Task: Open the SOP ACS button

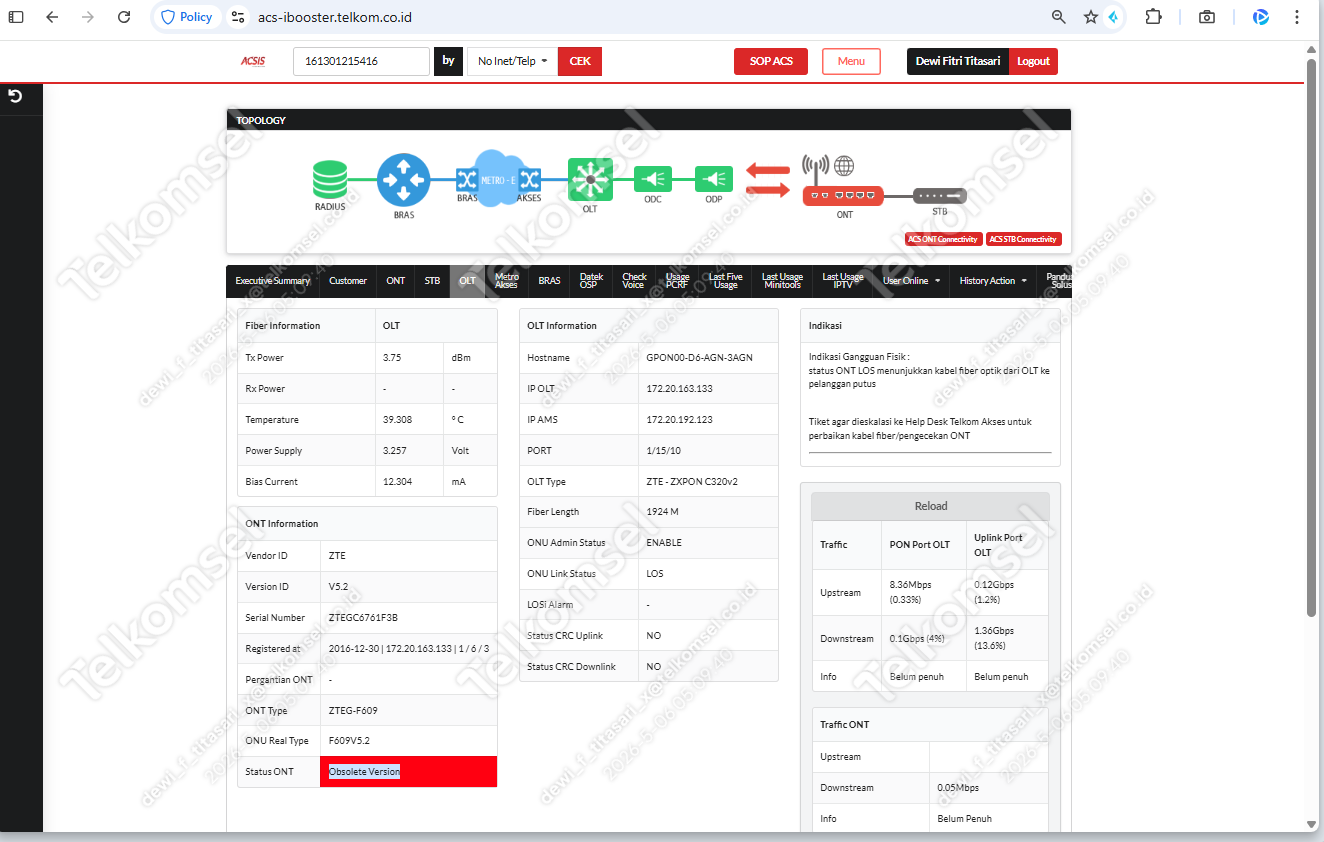Action: point(771,61)
